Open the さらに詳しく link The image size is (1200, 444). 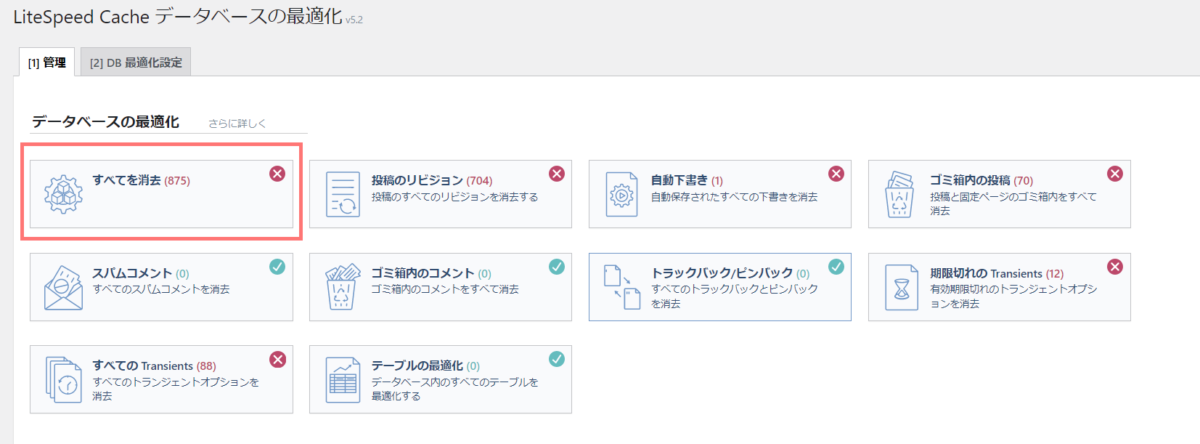pyautogui.click(x=238, y=125)
